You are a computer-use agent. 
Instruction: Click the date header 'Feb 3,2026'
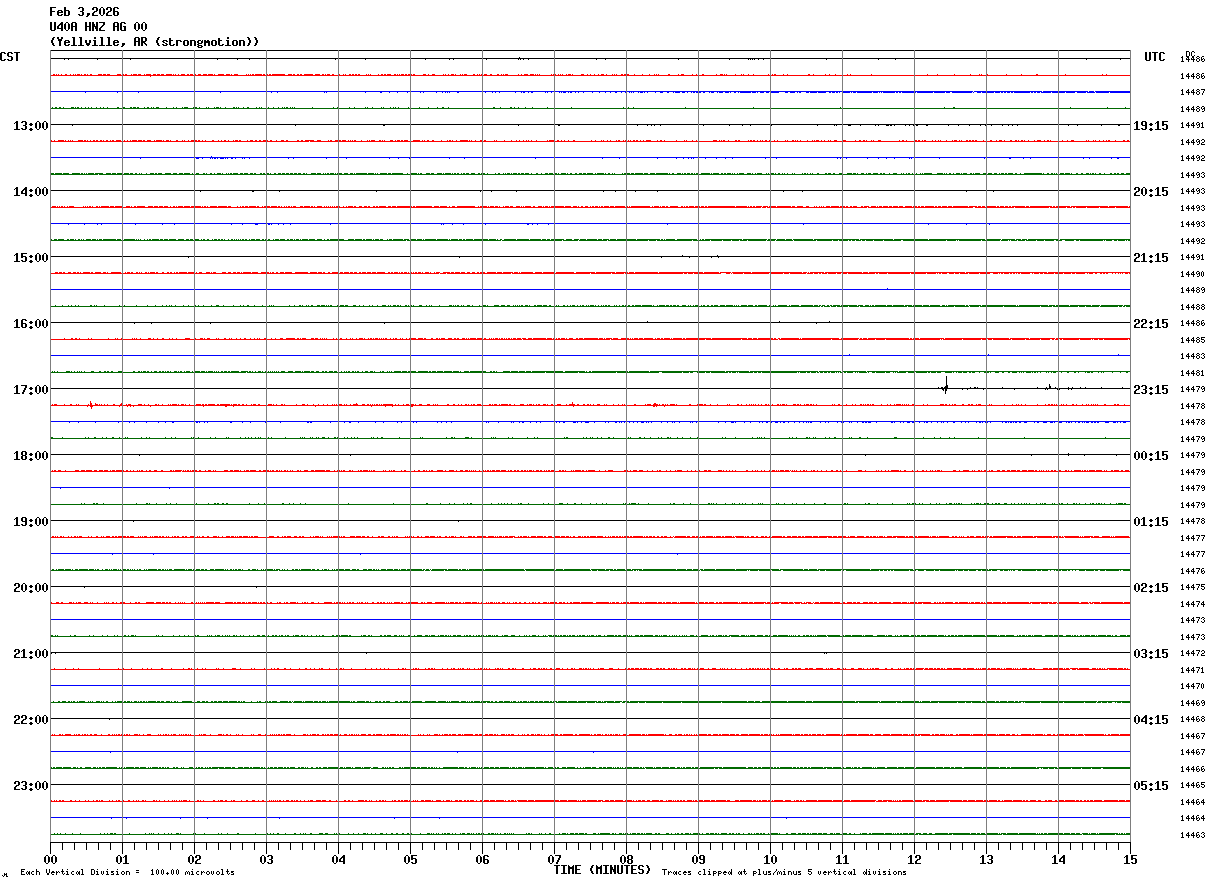click(84, 12)
